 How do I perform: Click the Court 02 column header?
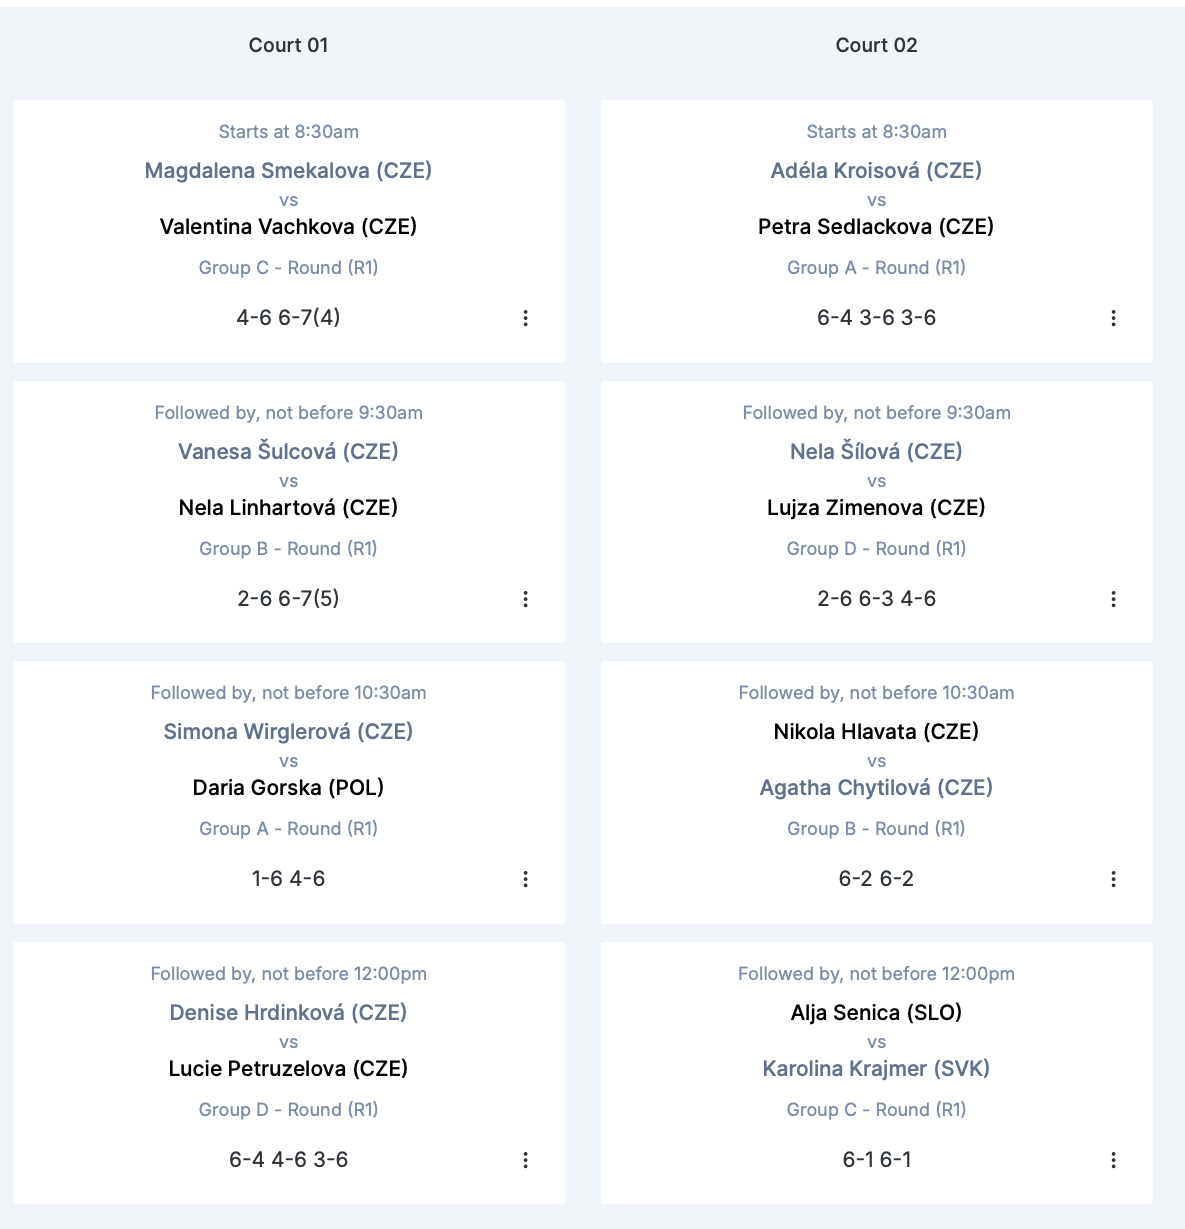pos(876,45)
